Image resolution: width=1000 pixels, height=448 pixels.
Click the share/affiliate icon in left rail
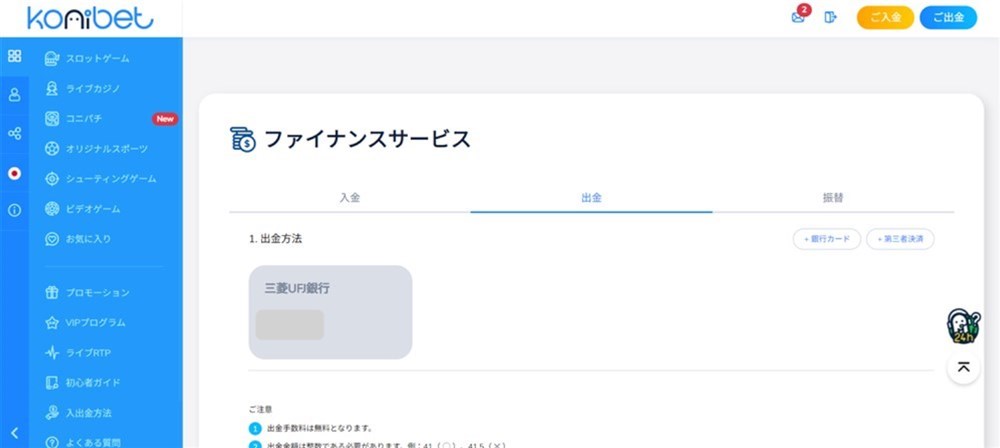click(x=14, y=133)
